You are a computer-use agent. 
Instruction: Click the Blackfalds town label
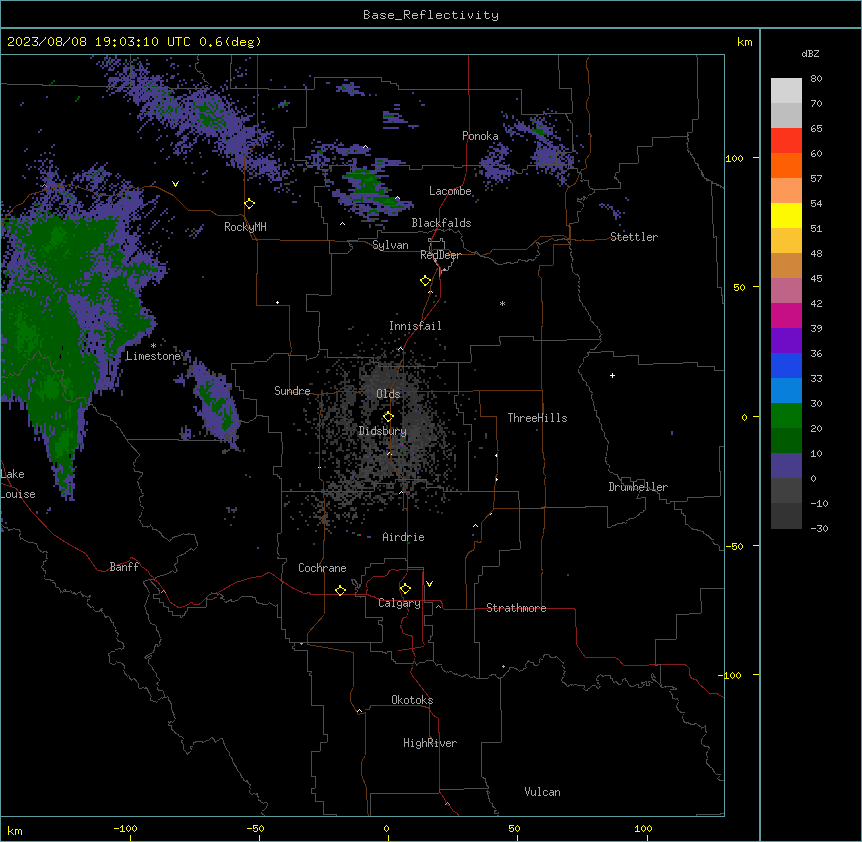(441, 223)
